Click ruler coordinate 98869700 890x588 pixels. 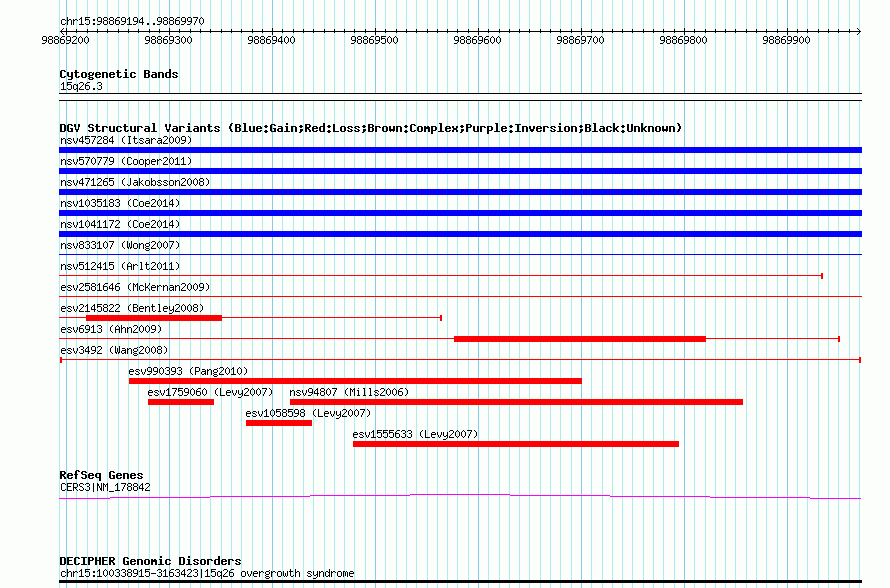580,40
